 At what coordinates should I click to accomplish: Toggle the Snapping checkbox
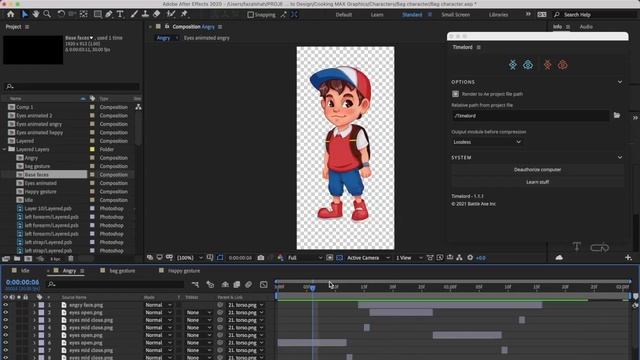(251, 15)
